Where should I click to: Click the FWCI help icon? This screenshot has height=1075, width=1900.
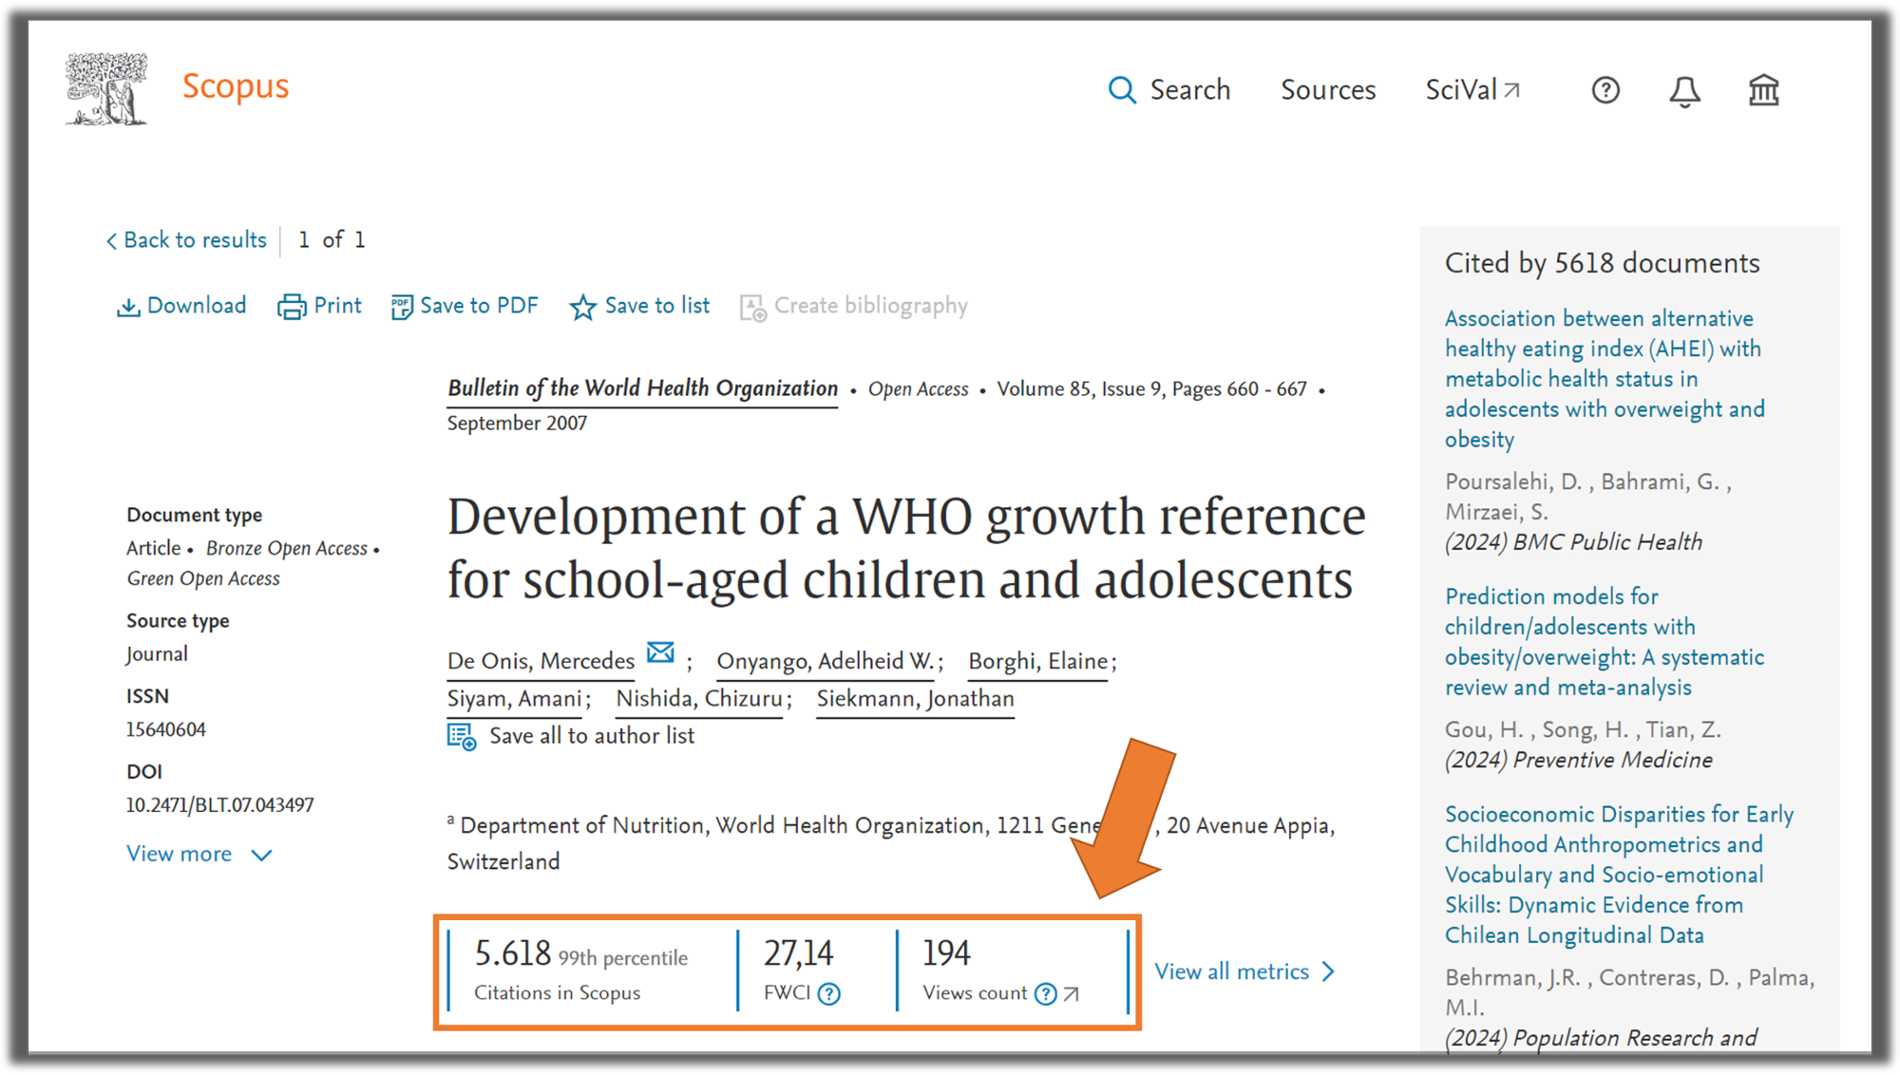pyautogui.click(x=829, y=994)
